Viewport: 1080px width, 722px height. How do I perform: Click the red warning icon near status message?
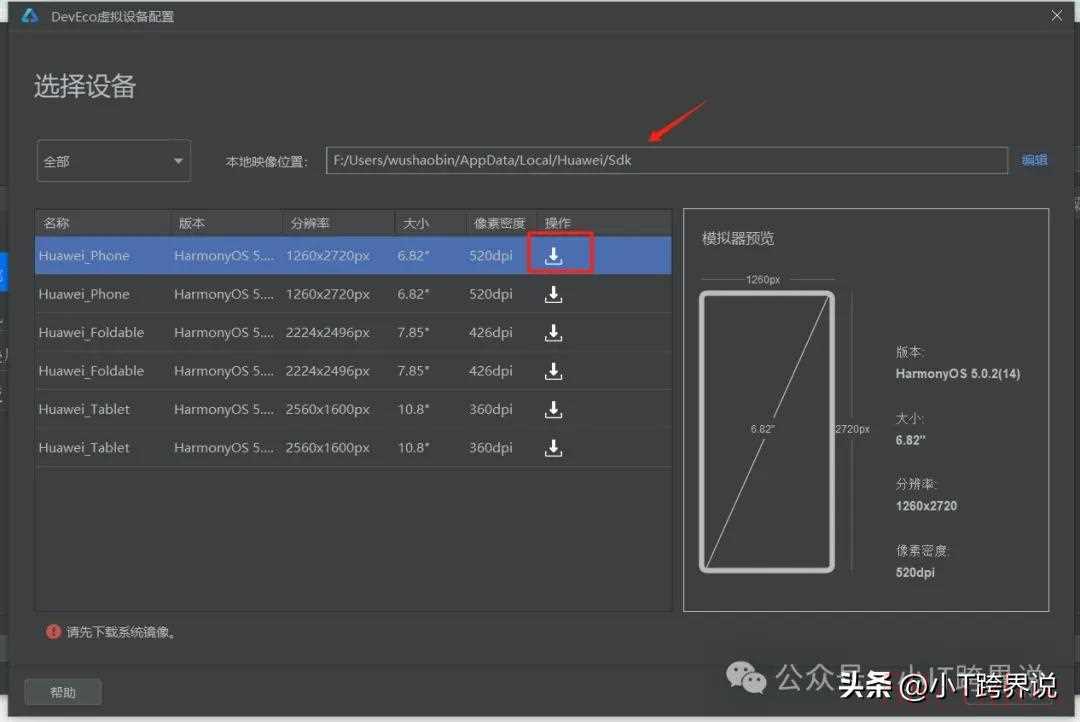pos(53,632)
